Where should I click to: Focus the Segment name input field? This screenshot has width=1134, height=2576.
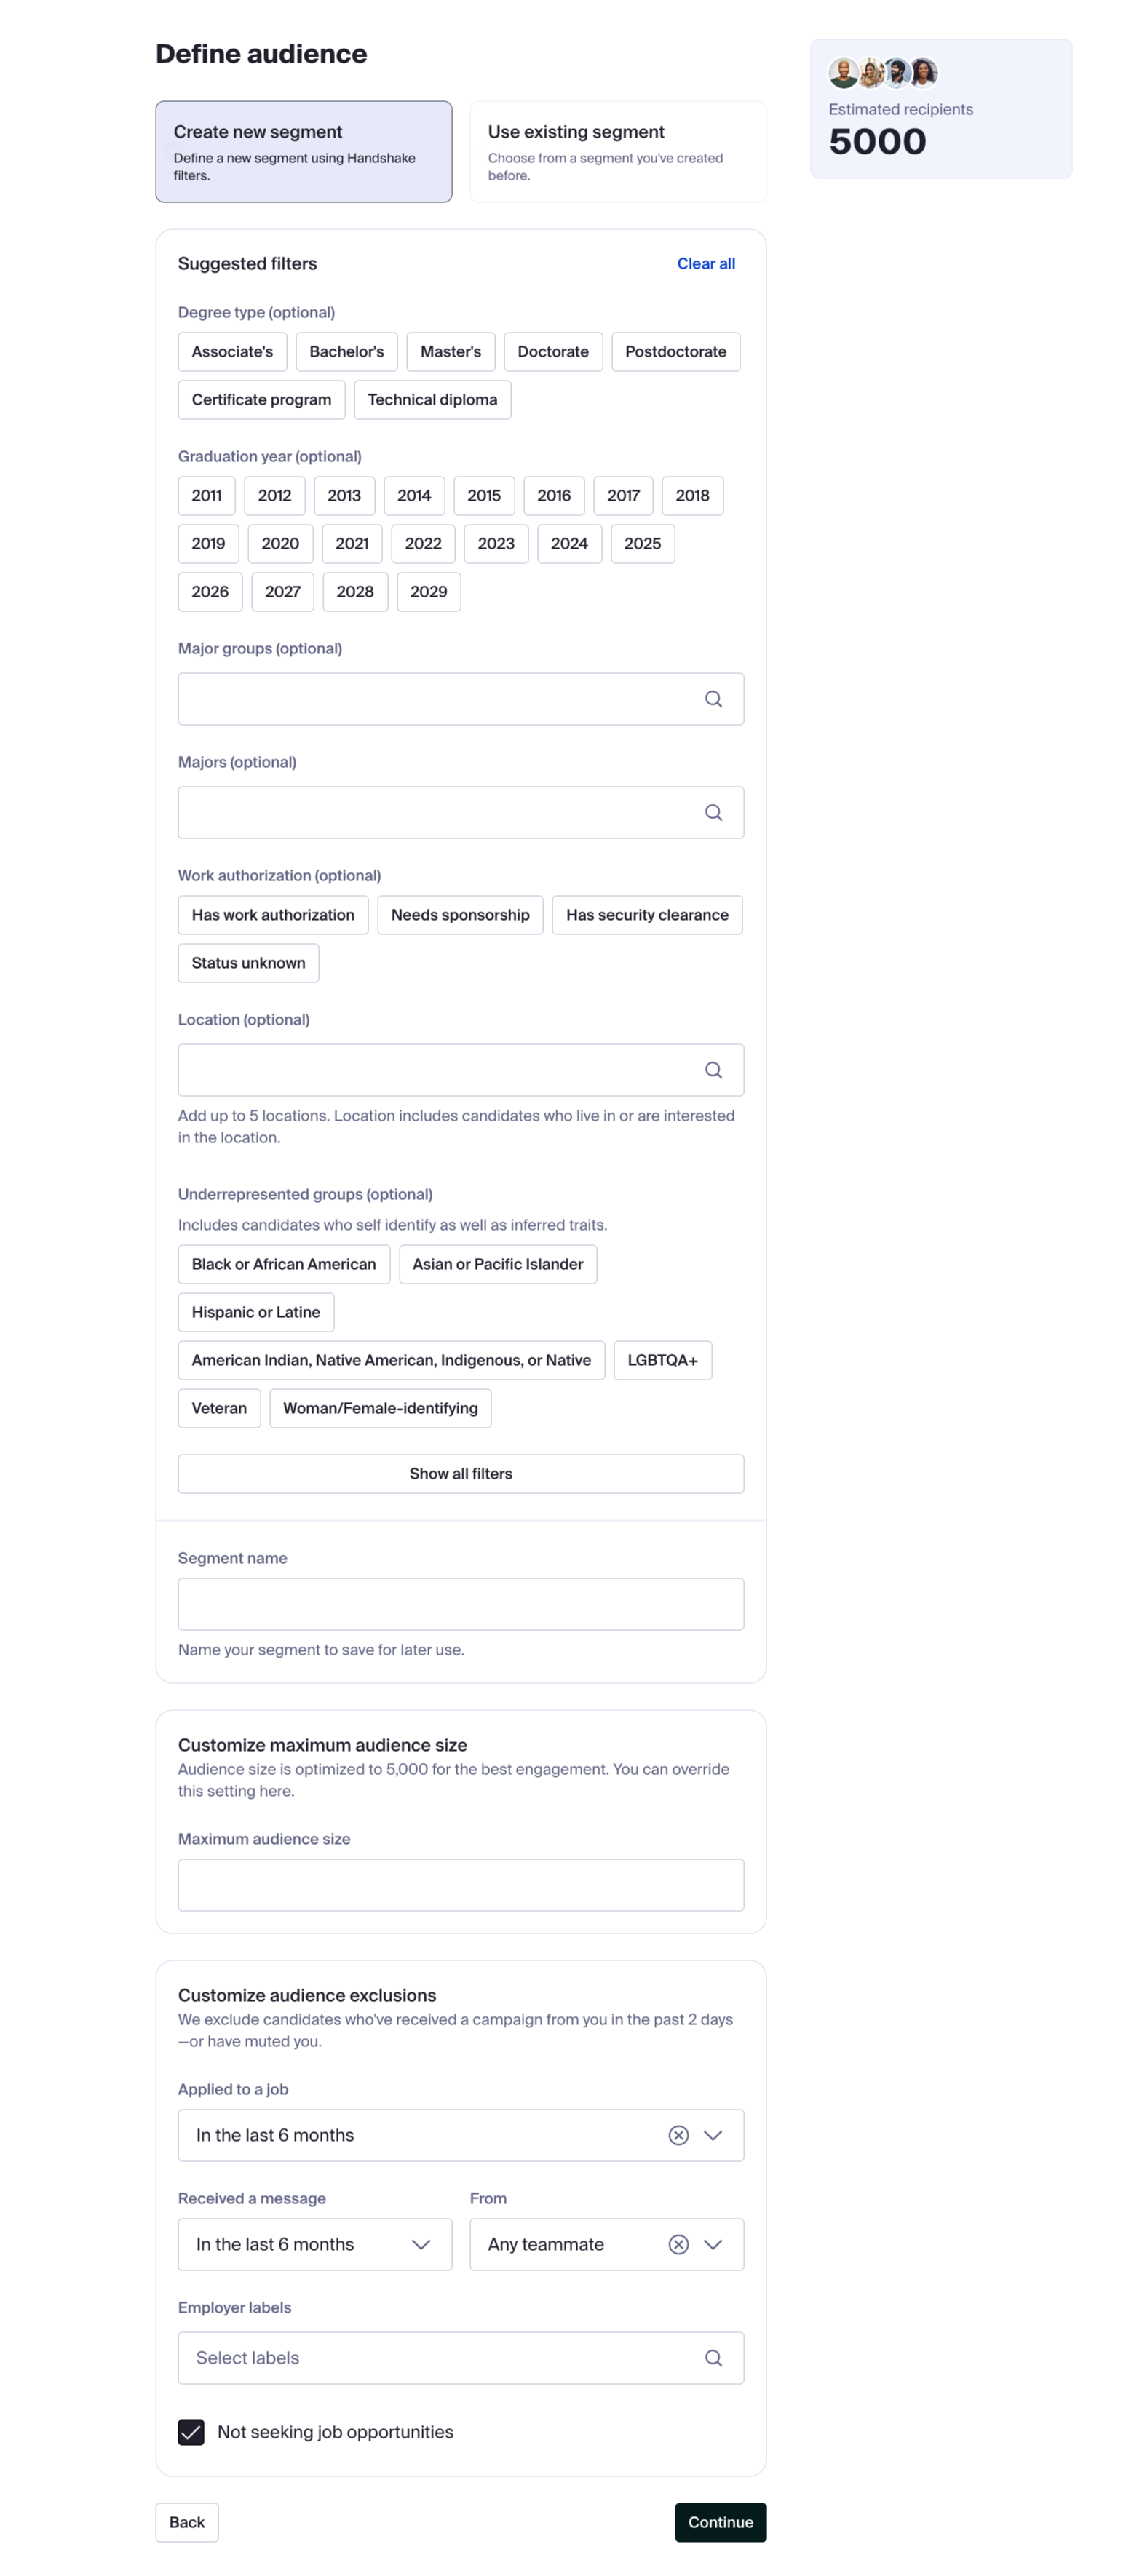click(x=461, y=1604)
